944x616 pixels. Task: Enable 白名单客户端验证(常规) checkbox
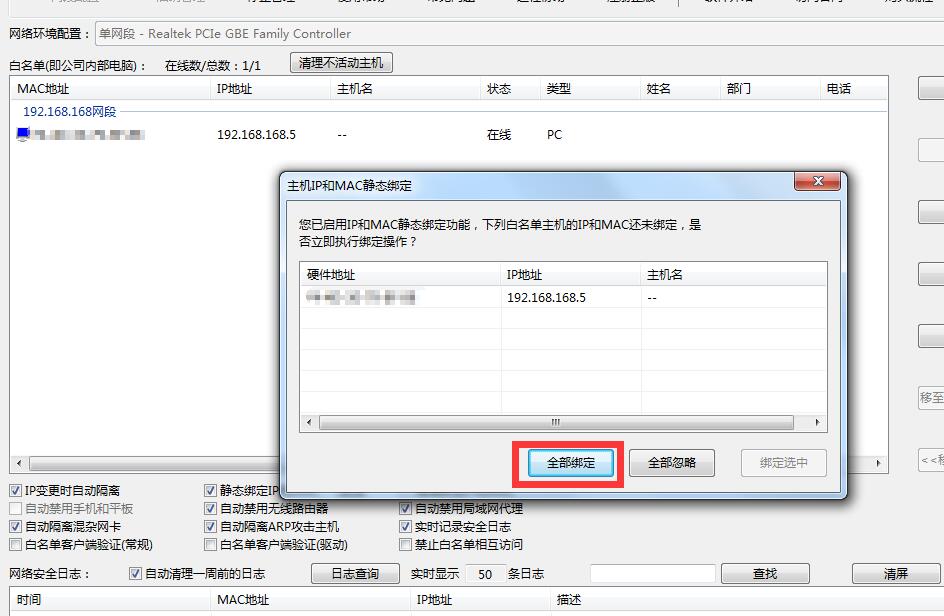[16, 545]
